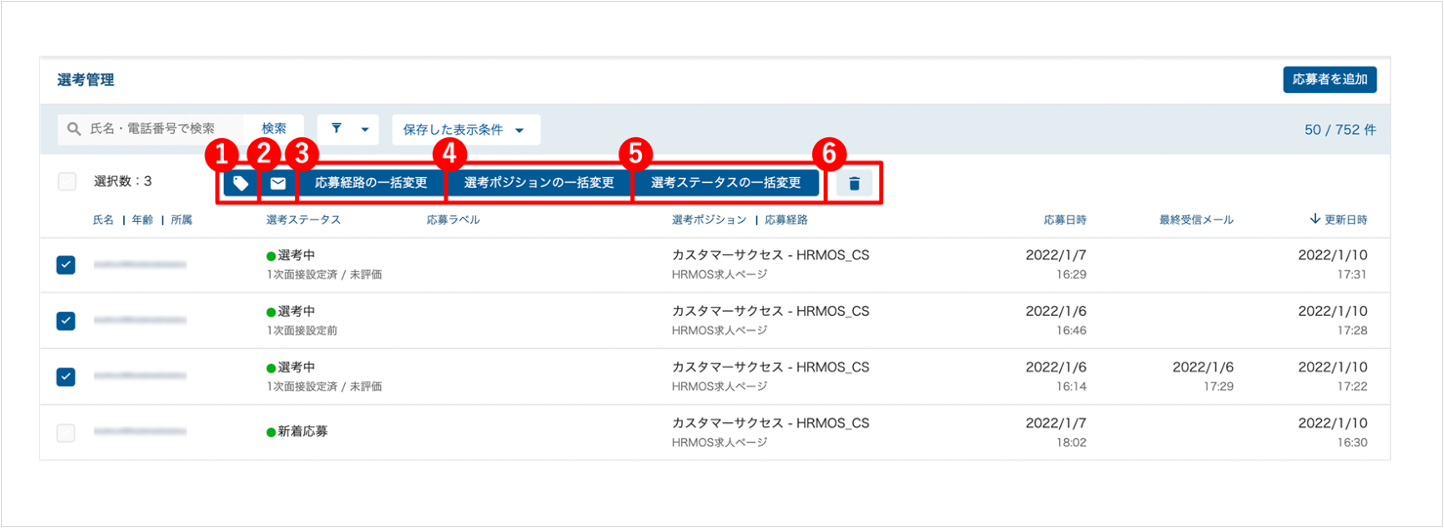1444x528 pixels.
Task: Sort by 氏名 column header
Action: (103, 219)
